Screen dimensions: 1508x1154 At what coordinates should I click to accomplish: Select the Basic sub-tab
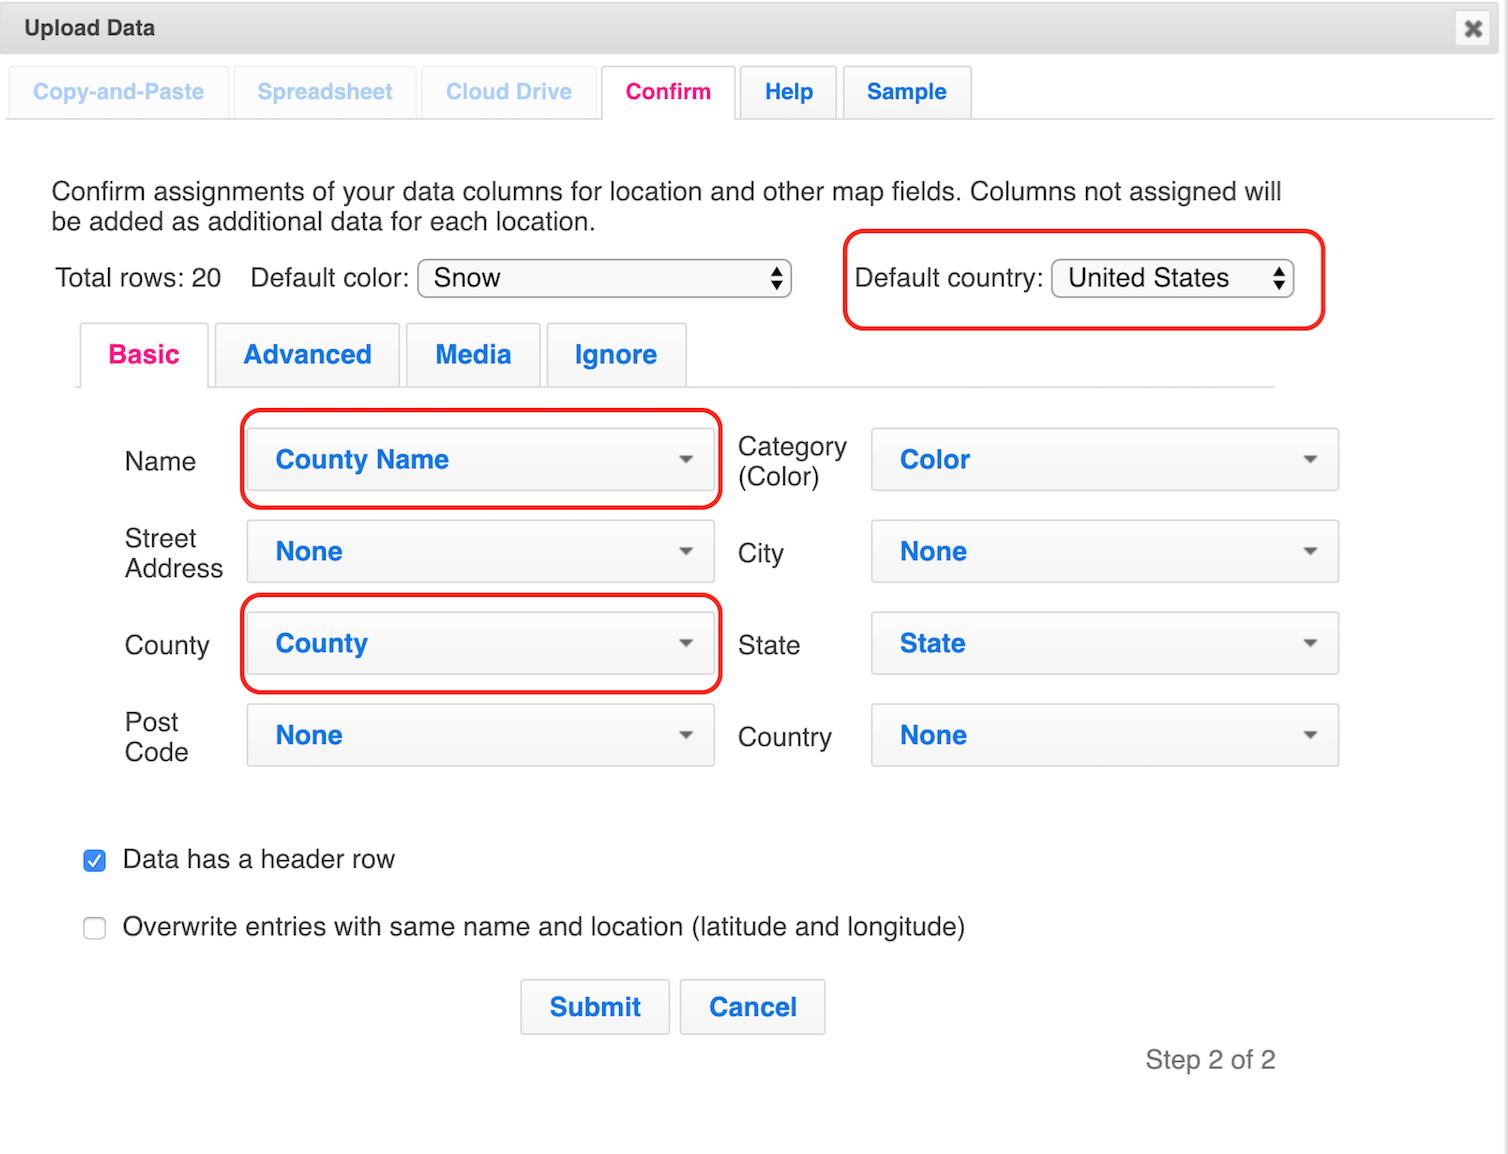144,355
